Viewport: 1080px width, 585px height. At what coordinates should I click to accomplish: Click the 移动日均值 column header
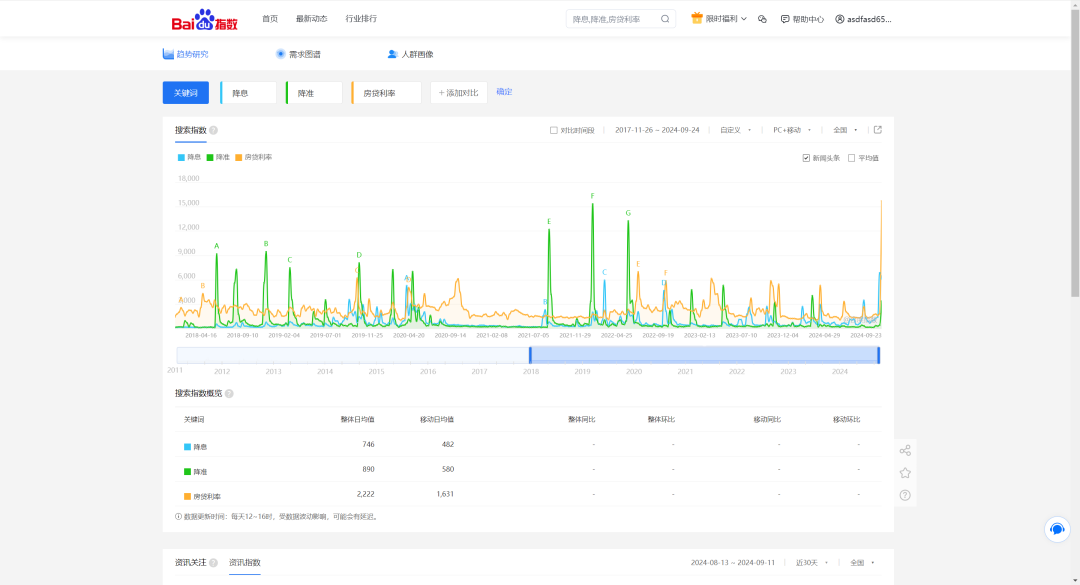coord(437,419)
